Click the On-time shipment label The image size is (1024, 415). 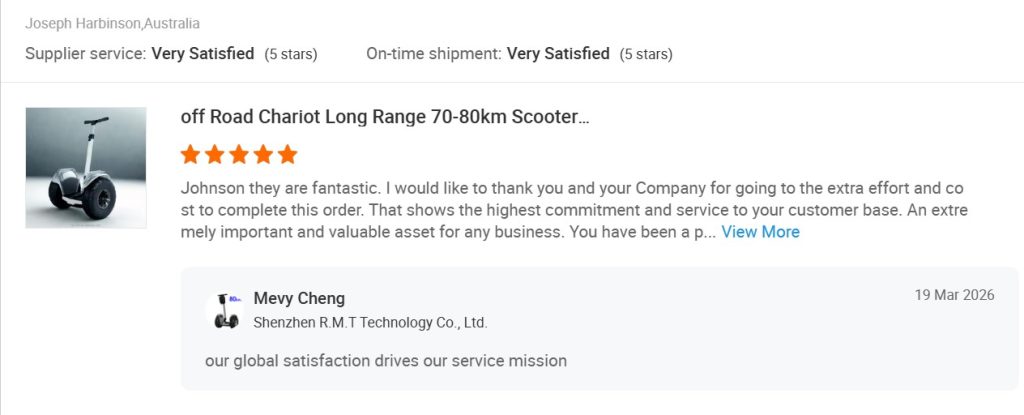click(434, 54)
